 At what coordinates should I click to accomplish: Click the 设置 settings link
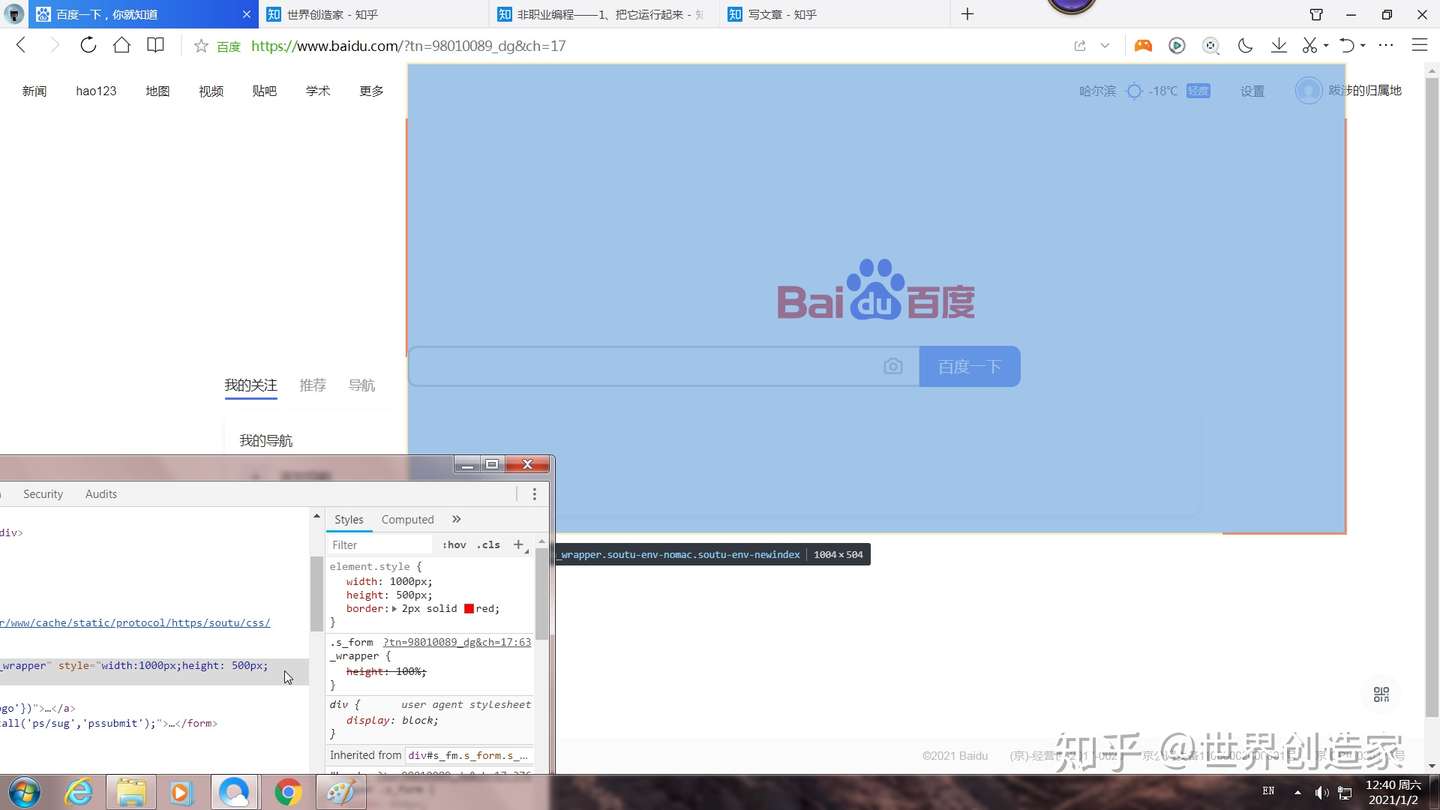click(1253, 91)
